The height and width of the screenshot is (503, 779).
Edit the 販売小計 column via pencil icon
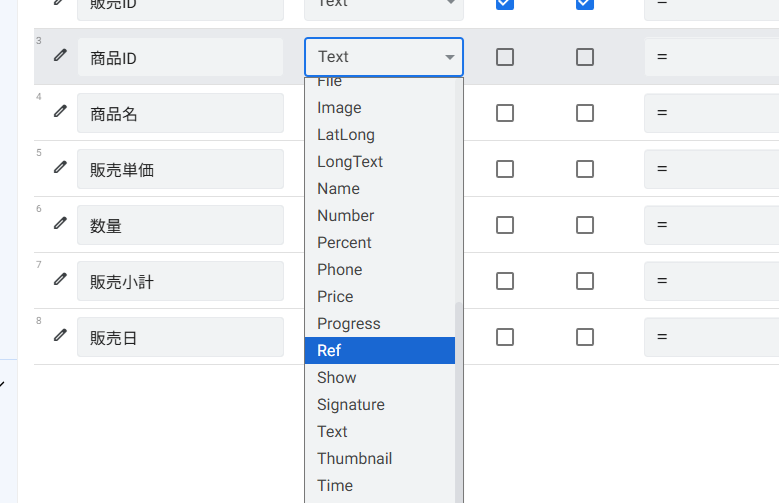pyautogui.click(x=60, y=280)
